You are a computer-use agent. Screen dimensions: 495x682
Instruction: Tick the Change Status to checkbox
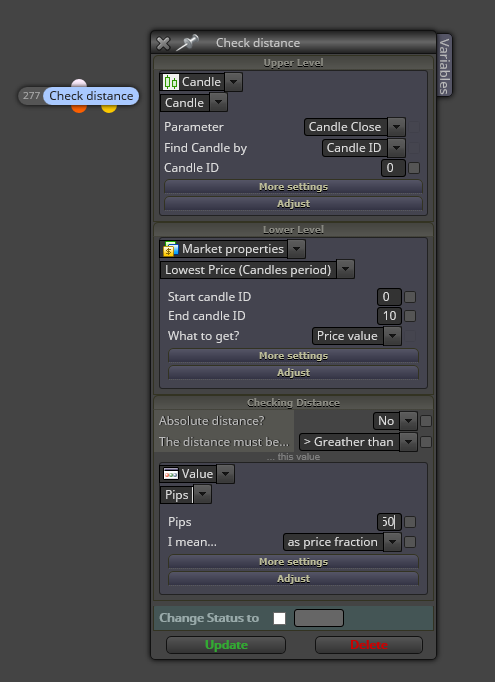pos(279,618)
